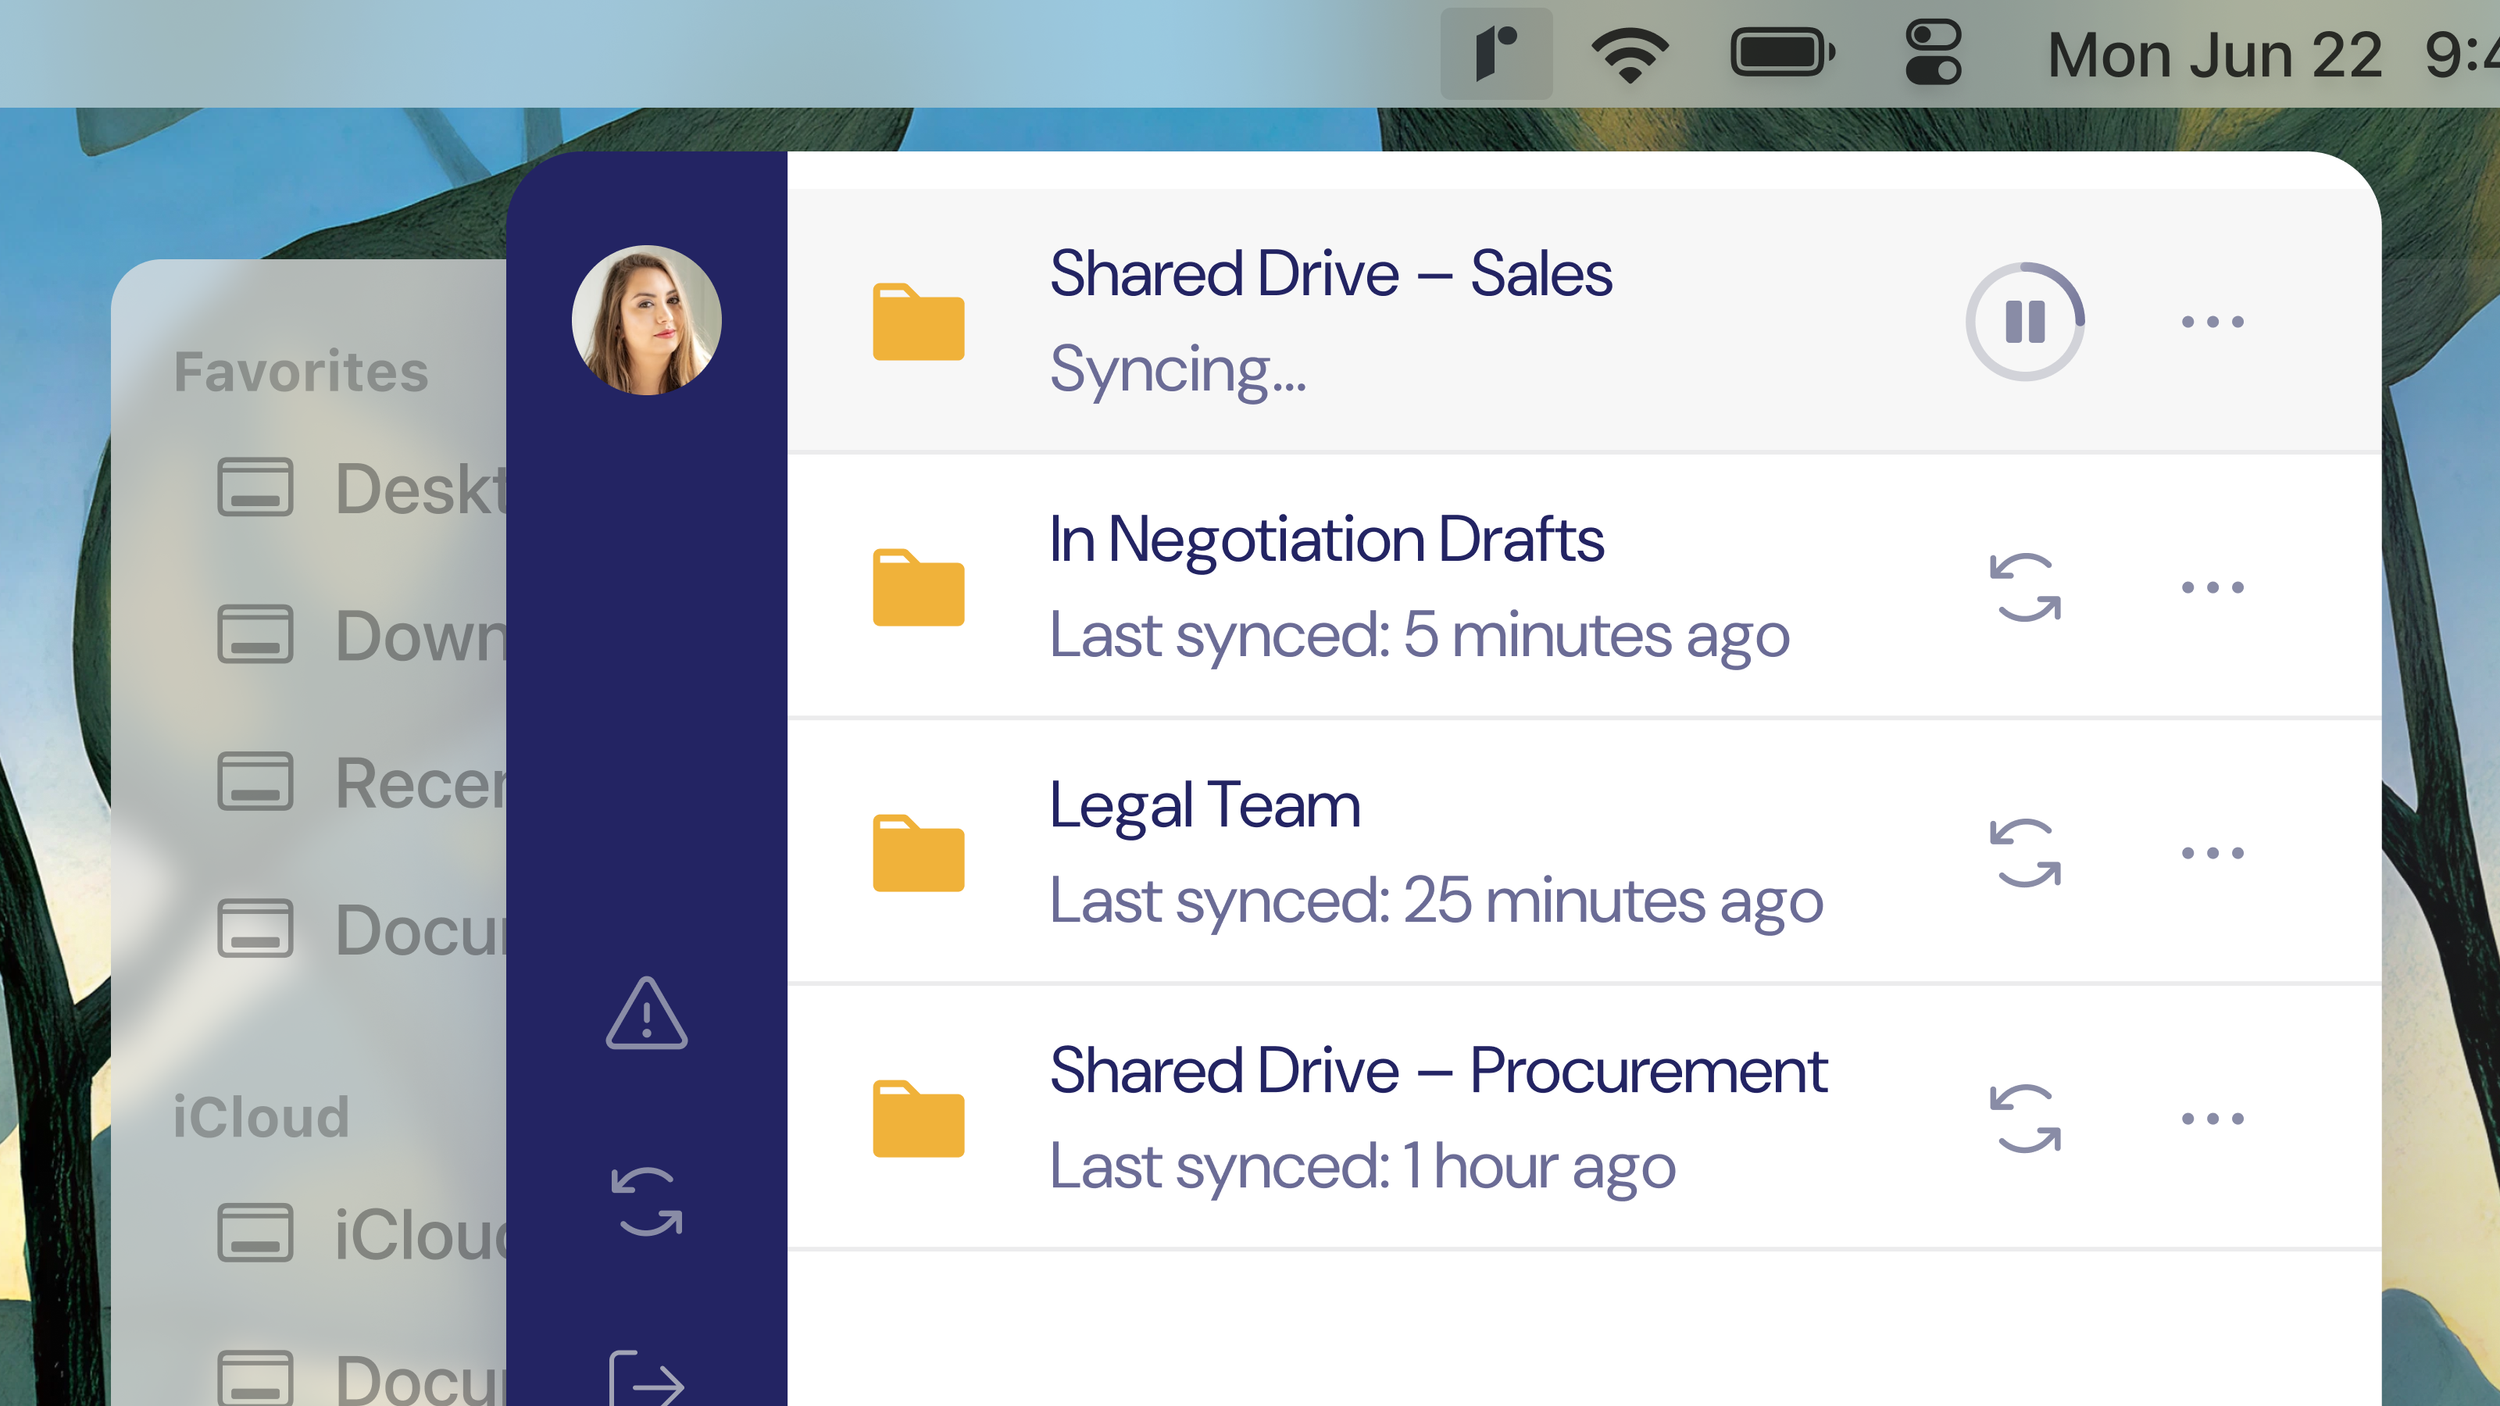
Task: Click the battery status icon
Action: point(1782,54)
